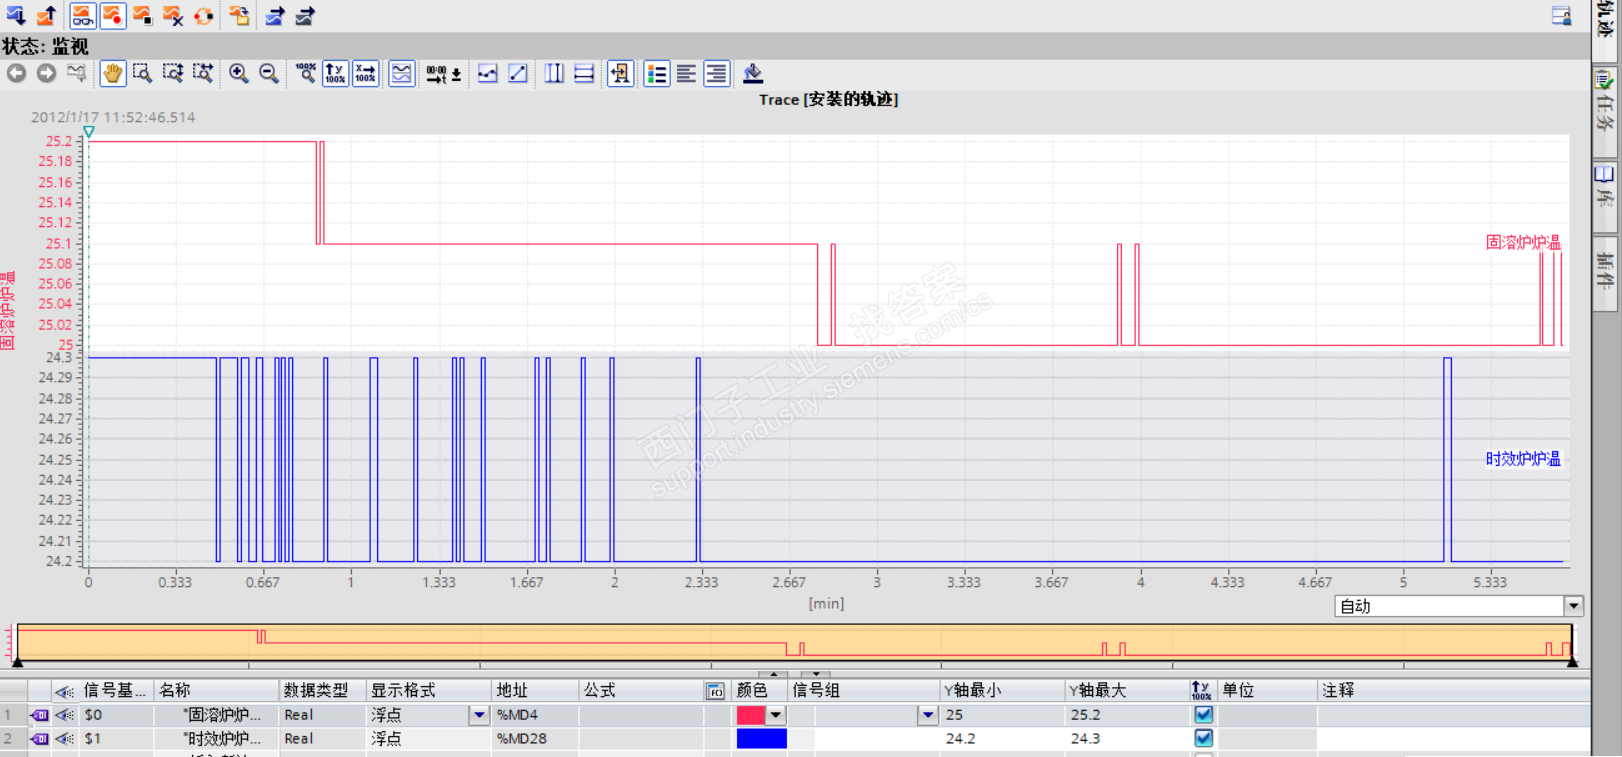Image resolution: width=1622 pixels, height=757 pixels.
Task: Toggle Y-axis auto-scale checkbox for signal $1
Action: click(1203, 739)
